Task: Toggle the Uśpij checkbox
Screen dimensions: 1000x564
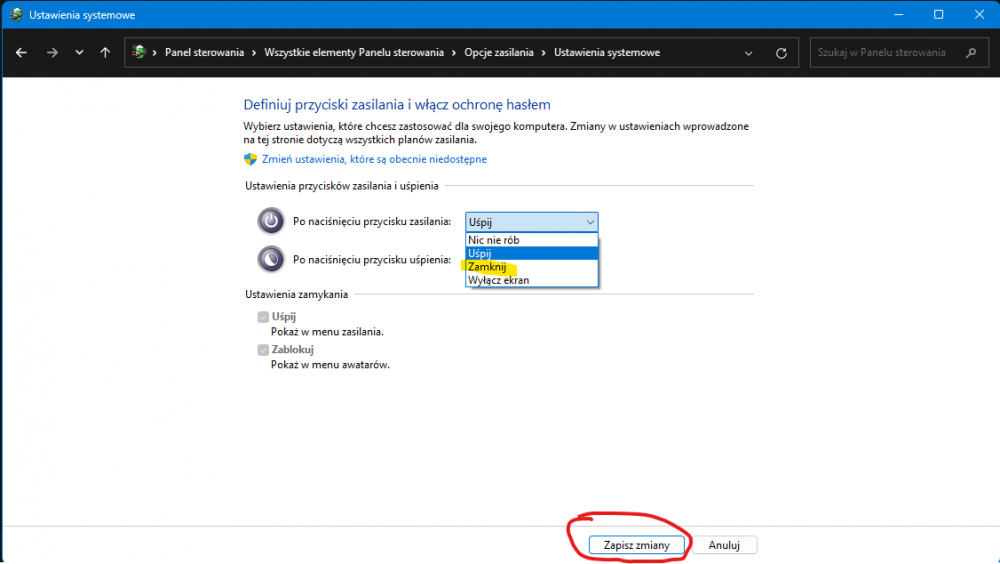Action: pyautogui.click(x=263, y=317)
